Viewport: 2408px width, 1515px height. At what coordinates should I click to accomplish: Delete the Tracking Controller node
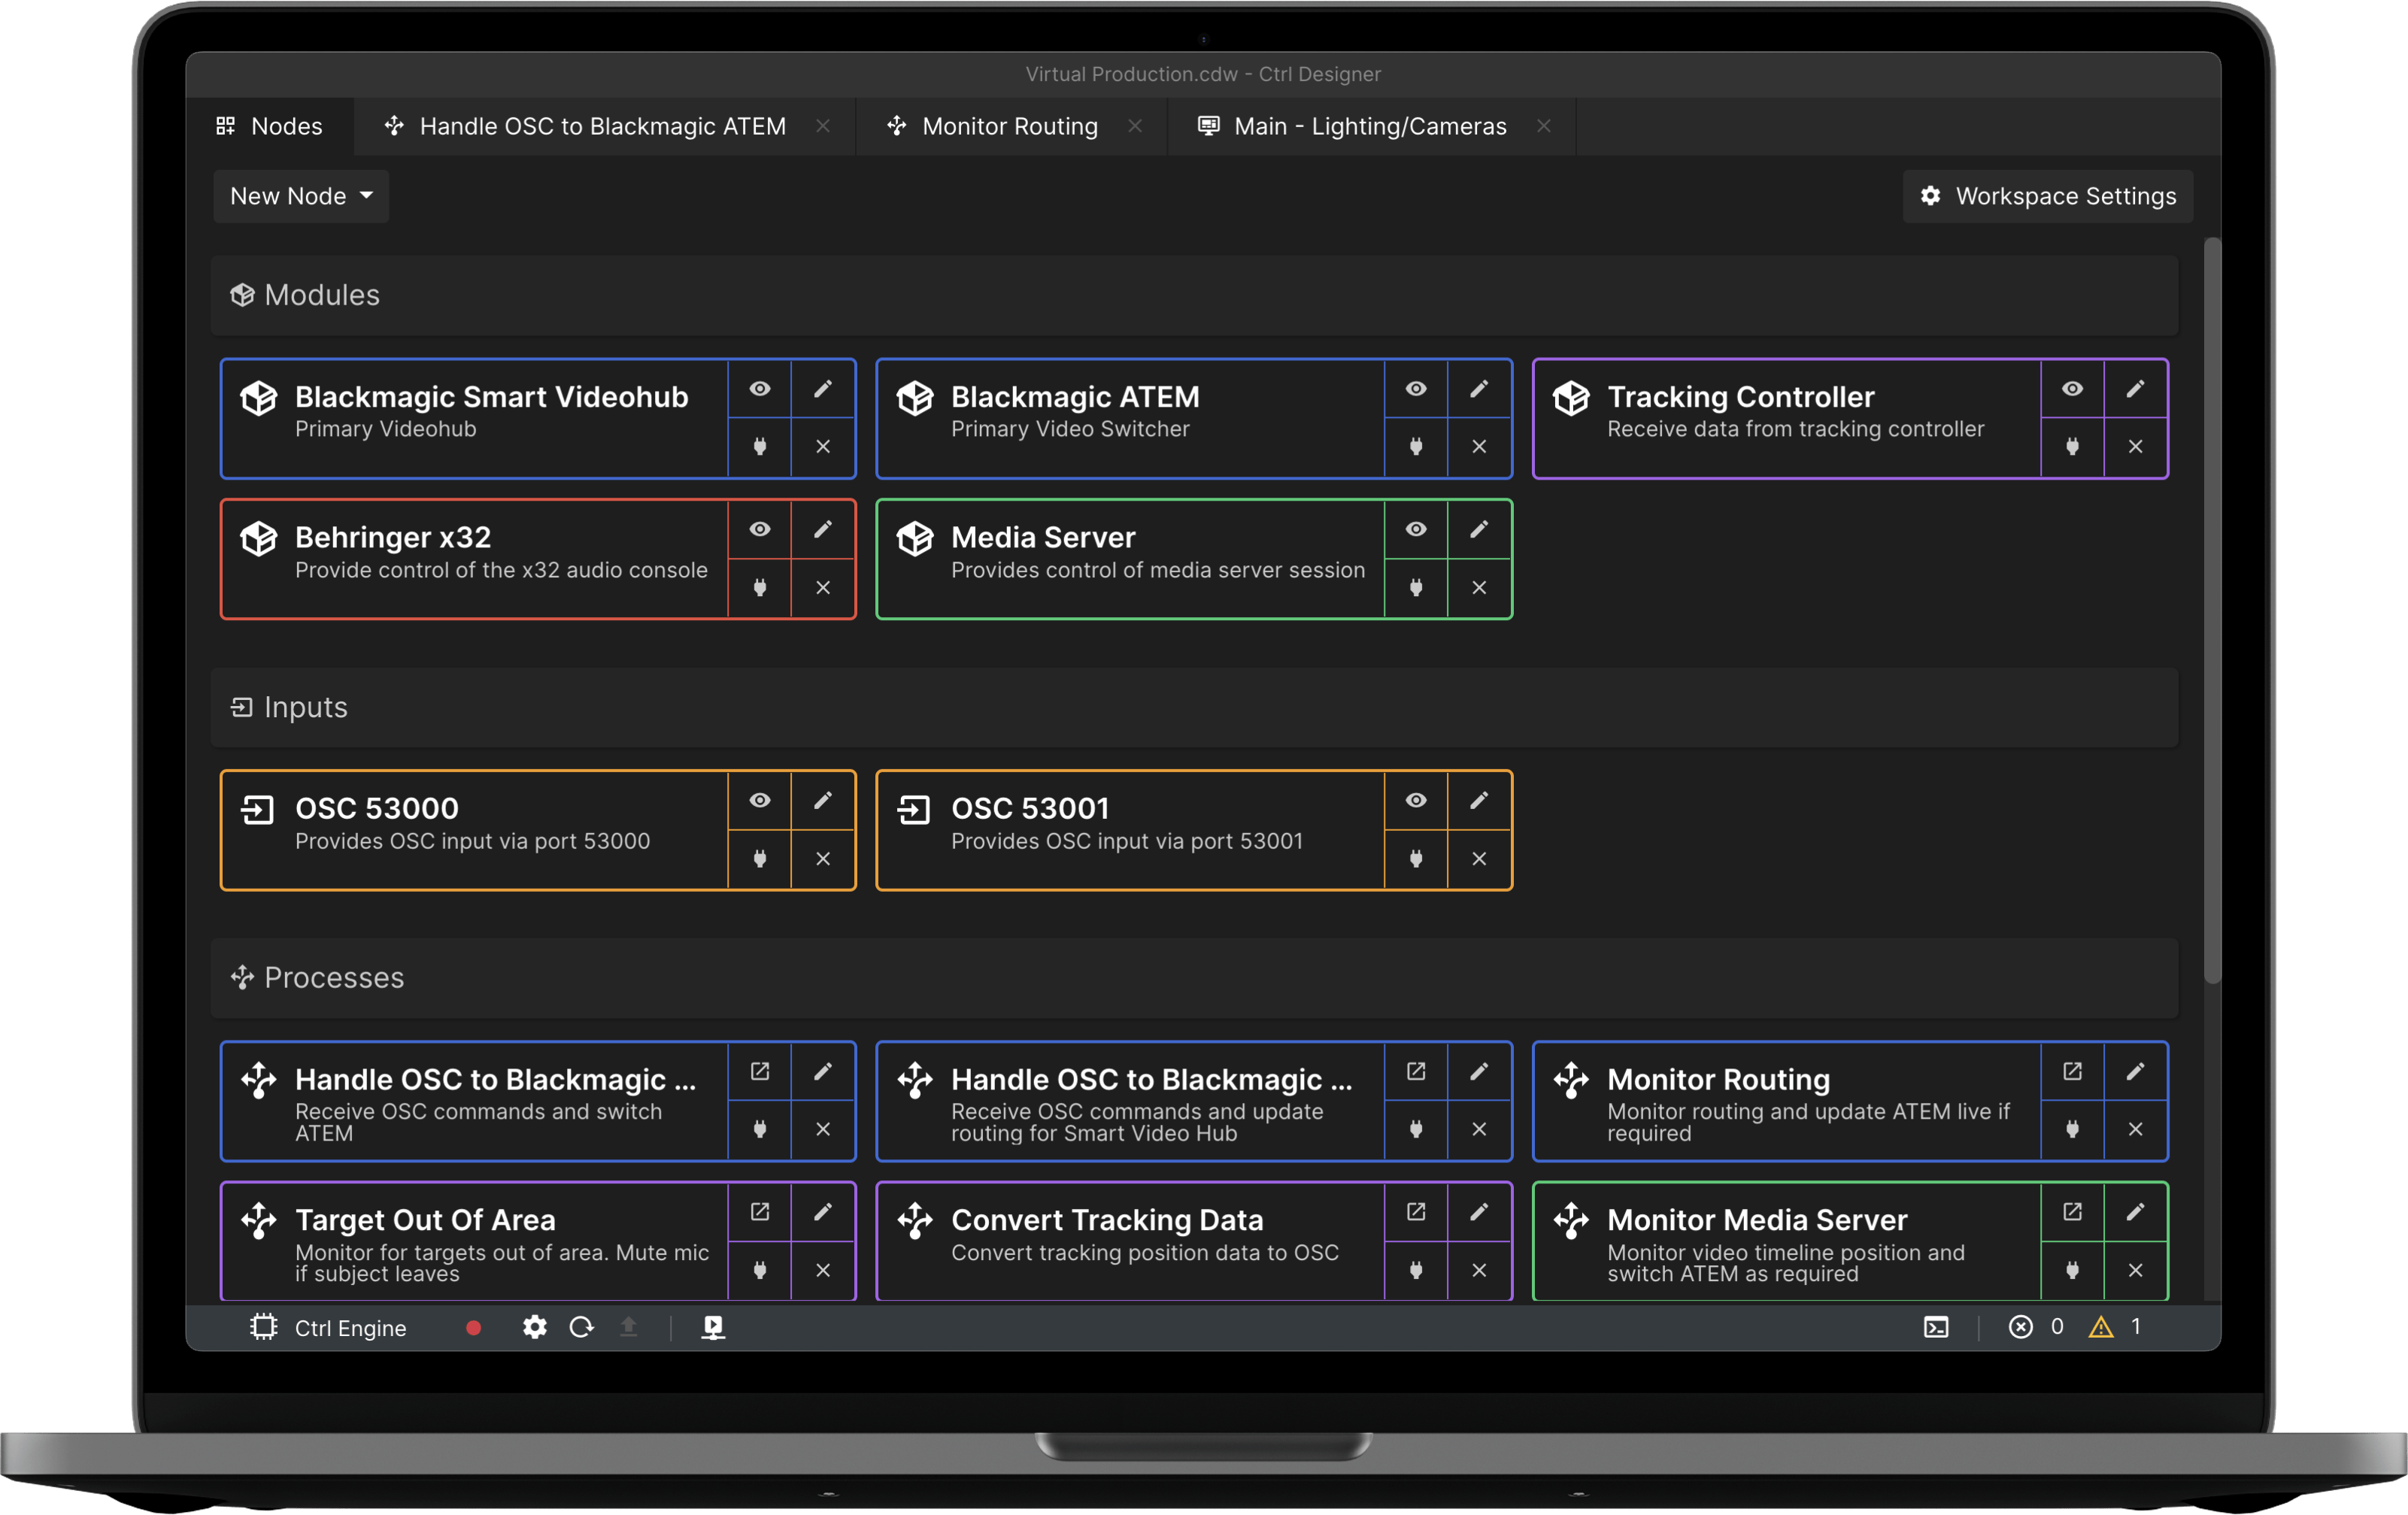pyautogui.click(x=2134, y=446)
